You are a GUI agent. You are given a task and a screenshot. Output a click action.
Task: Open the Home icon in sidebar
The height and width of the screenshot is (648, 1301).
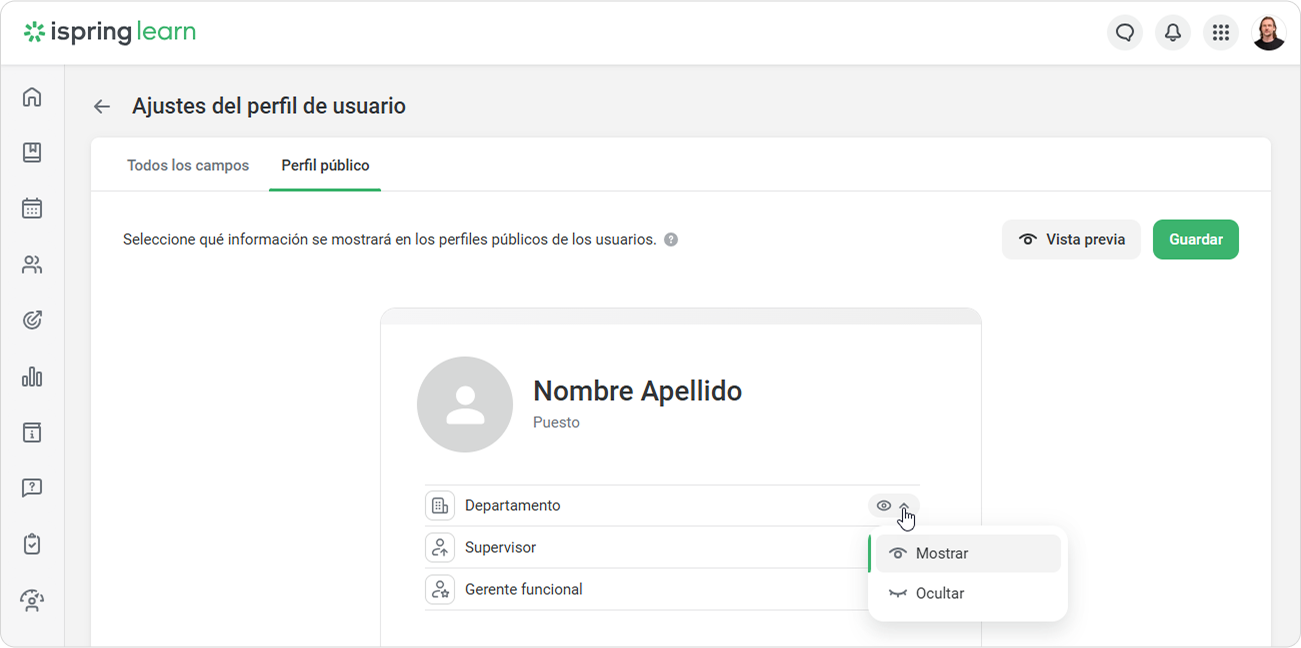[32, 97]
